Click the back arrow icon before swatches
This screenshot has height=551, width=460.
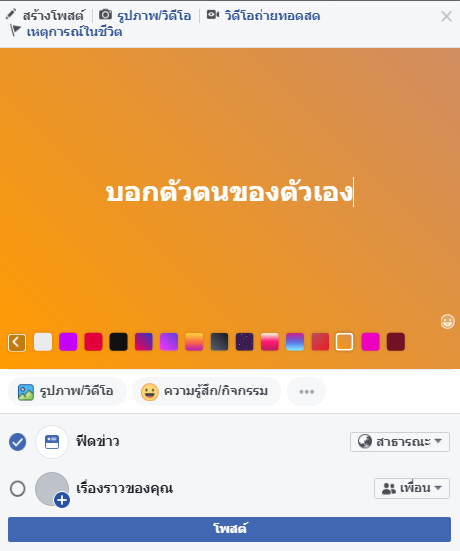(x=17, y=342)
